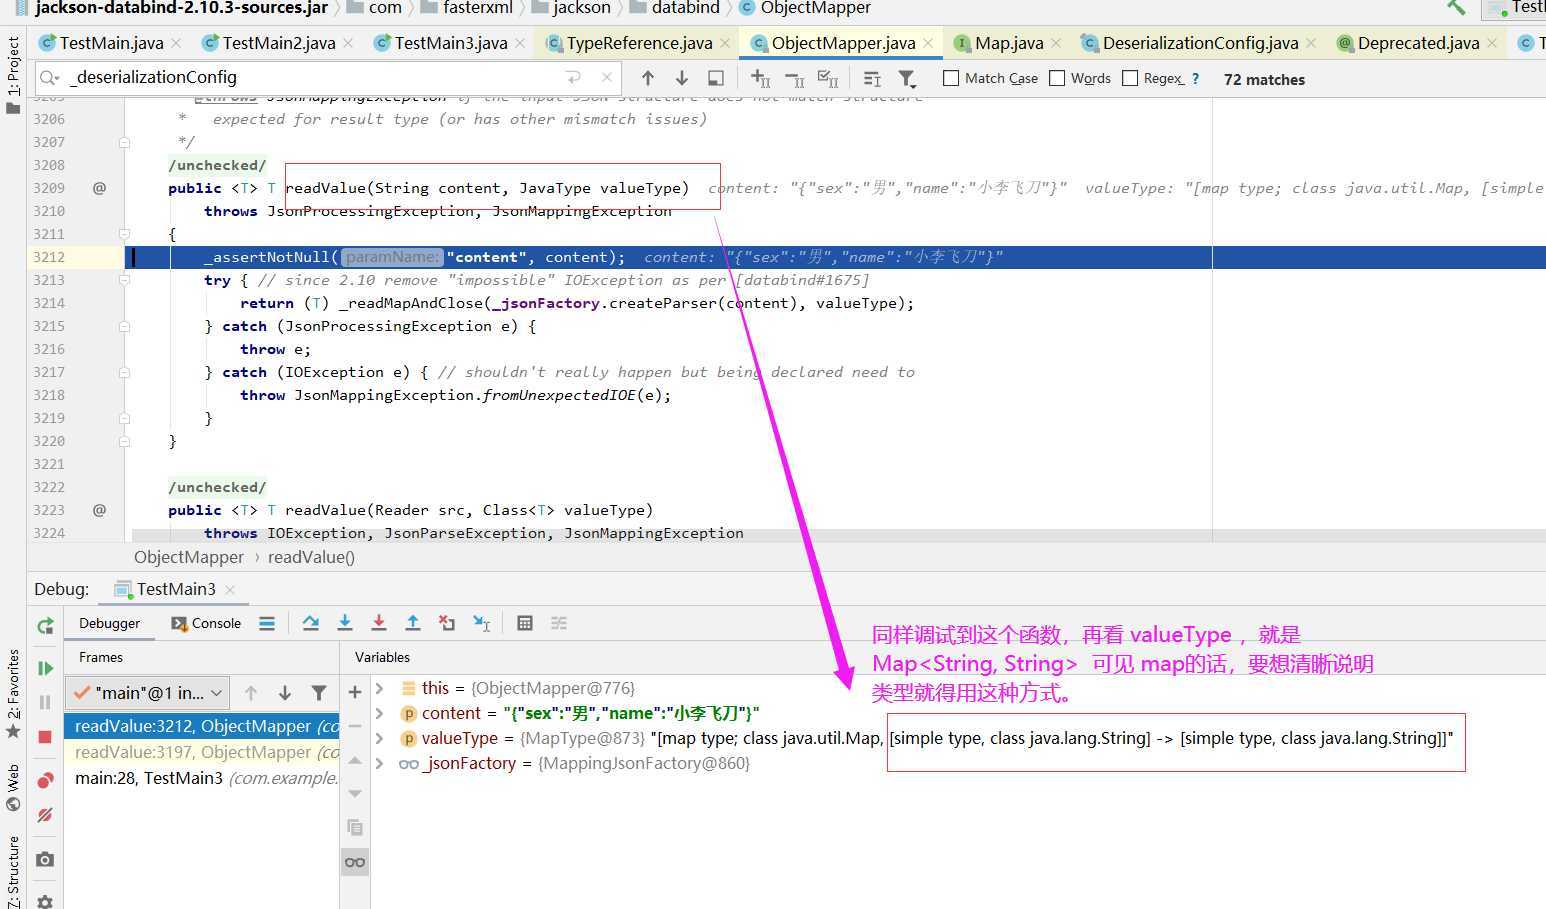
Task: Step out in debugger toolbar
Action: [413, 623]
